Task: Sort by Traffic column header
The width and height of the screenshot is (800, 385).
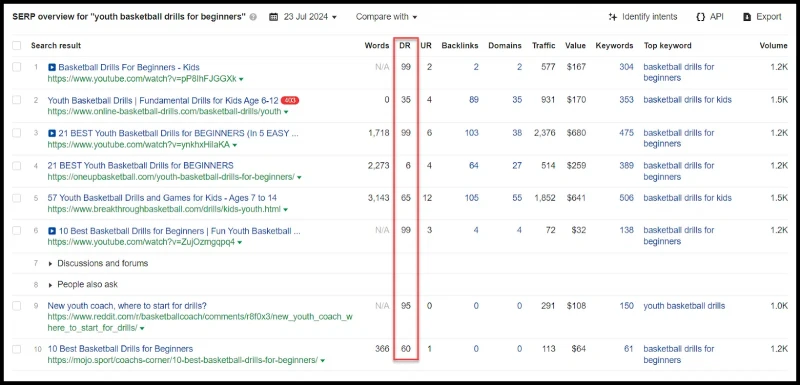Action: (x=543, y=45)
